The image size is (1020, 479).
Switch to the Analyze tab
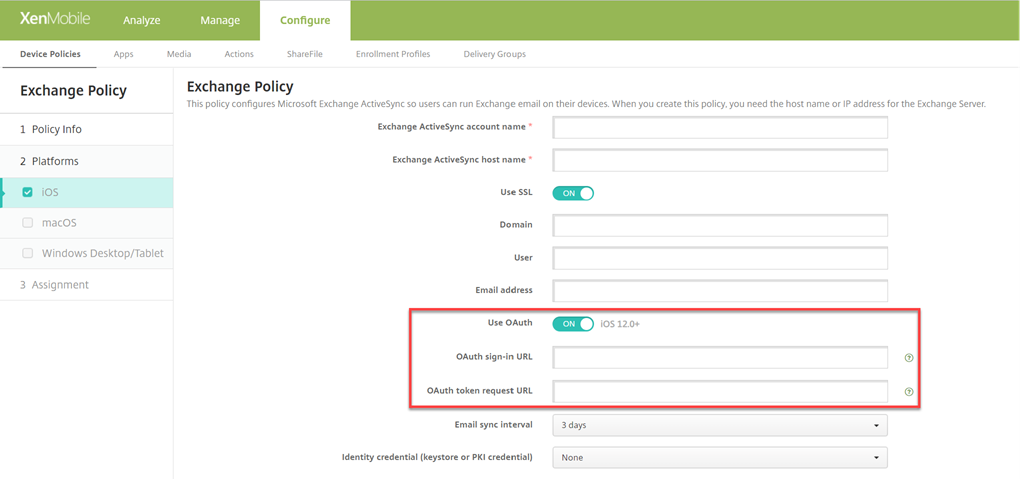pos(141,20)
